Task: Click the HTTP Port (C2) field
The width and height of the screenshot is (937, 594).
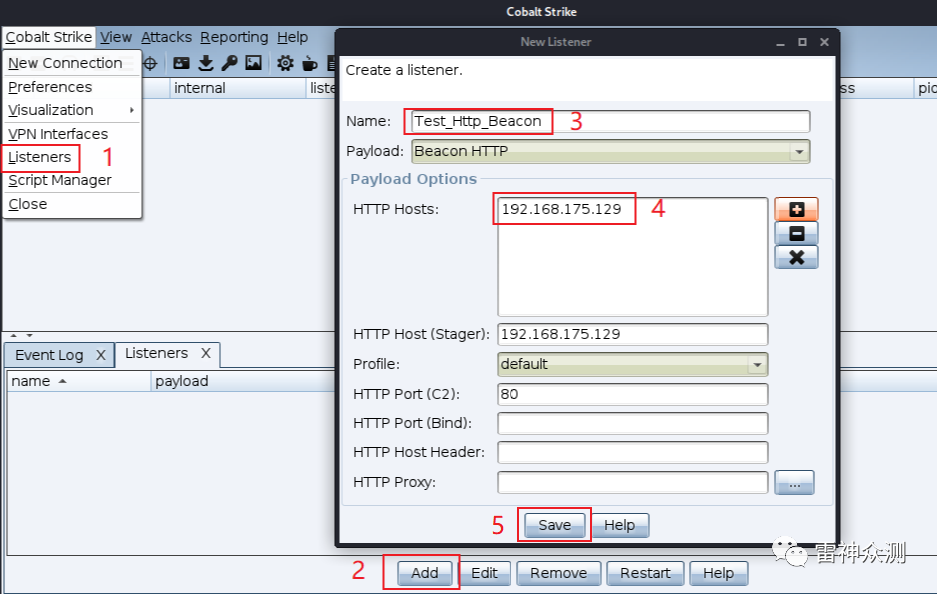Action: (632, 394)
